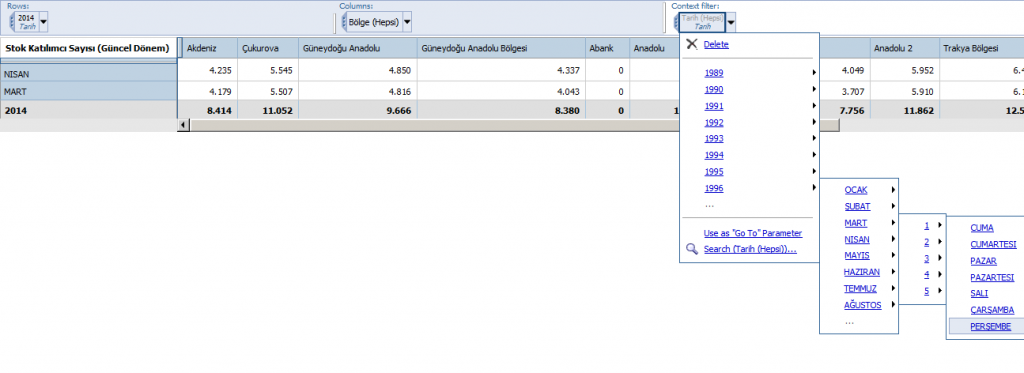
Task: Click the NISAN row header
Action: coord(89,74)
